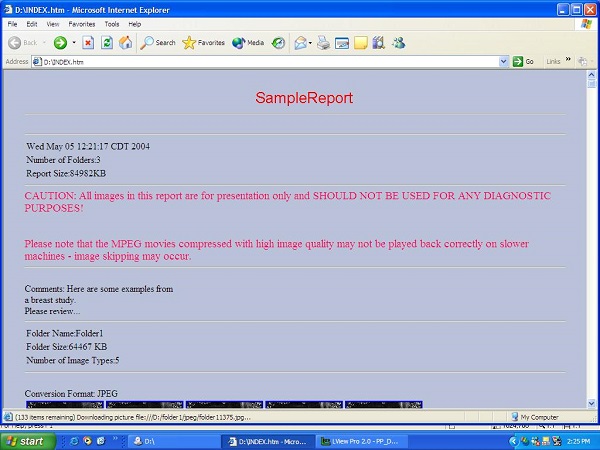600x450 pixels.
Task: Open the File menu
Action: pyautogui.click(x=13, y=23)
